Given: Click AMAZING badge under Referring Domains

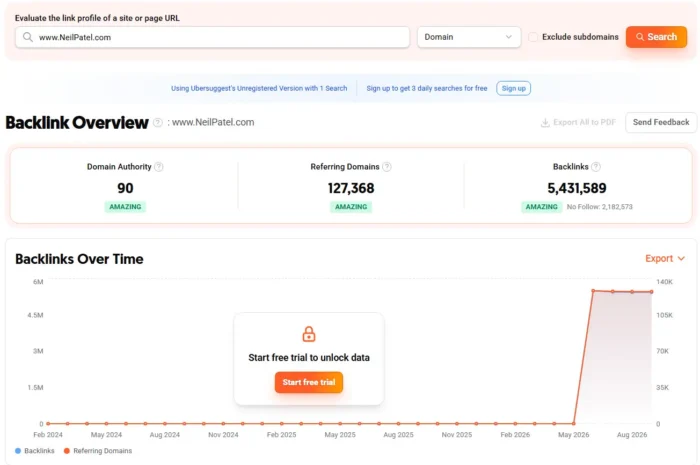Looking at the screenshot, I should point(351,207).
